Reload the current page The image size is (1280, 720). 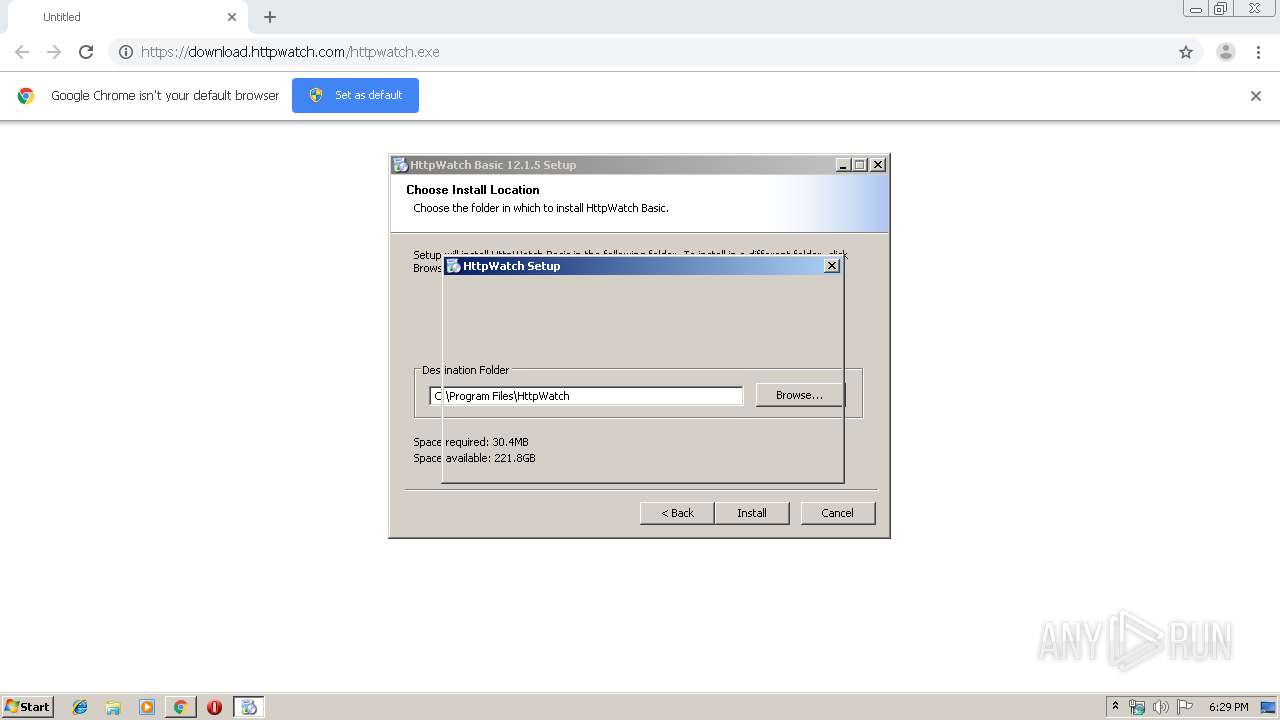click(x=86, y=52)
